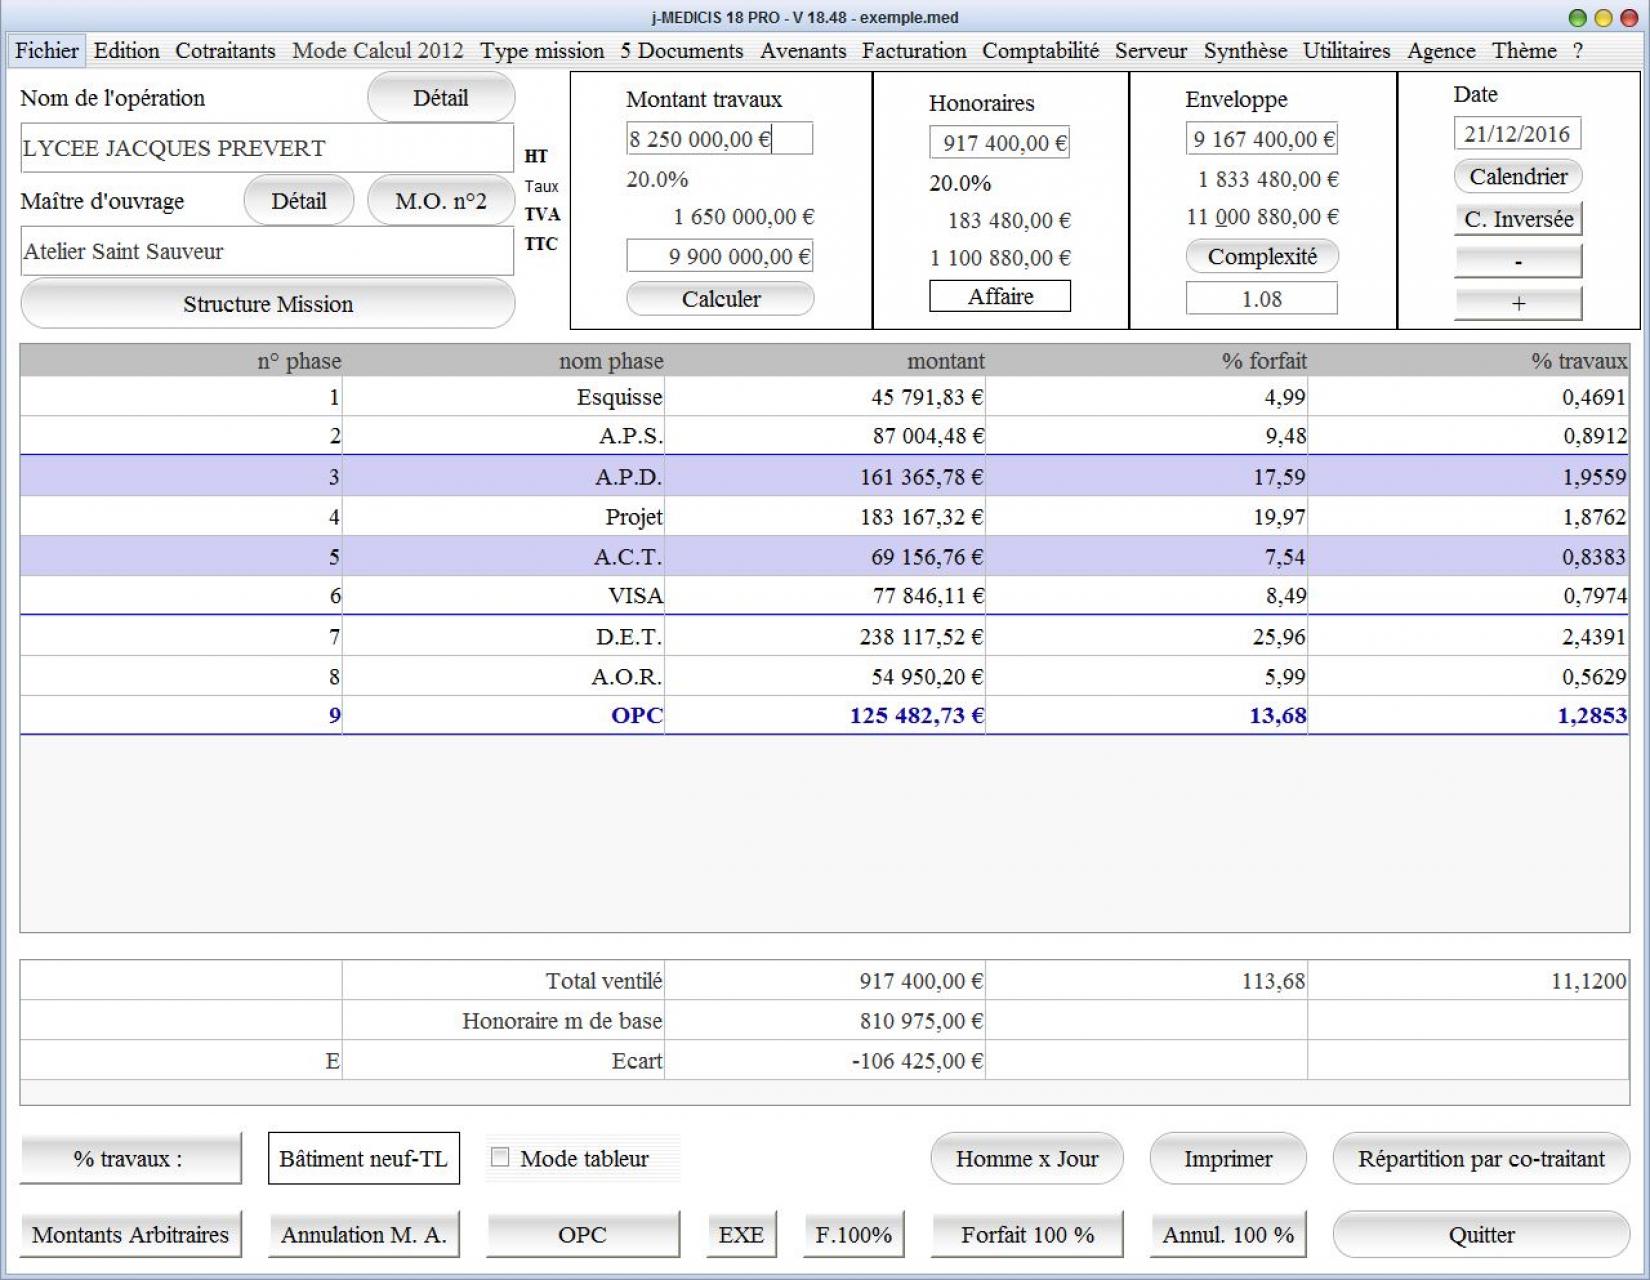Viewport: 1650px width, 1280px height.
Task: Click the M.O. n°2 button
Action: point(441,201)
